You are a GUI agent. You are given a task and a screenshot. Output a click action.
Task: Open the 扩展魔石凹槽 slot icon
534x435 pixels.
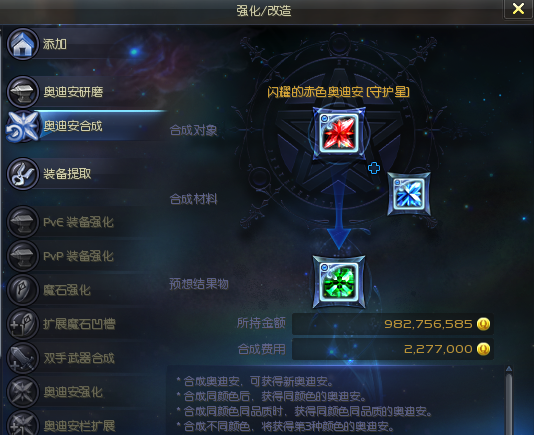(x=22, y=324)
